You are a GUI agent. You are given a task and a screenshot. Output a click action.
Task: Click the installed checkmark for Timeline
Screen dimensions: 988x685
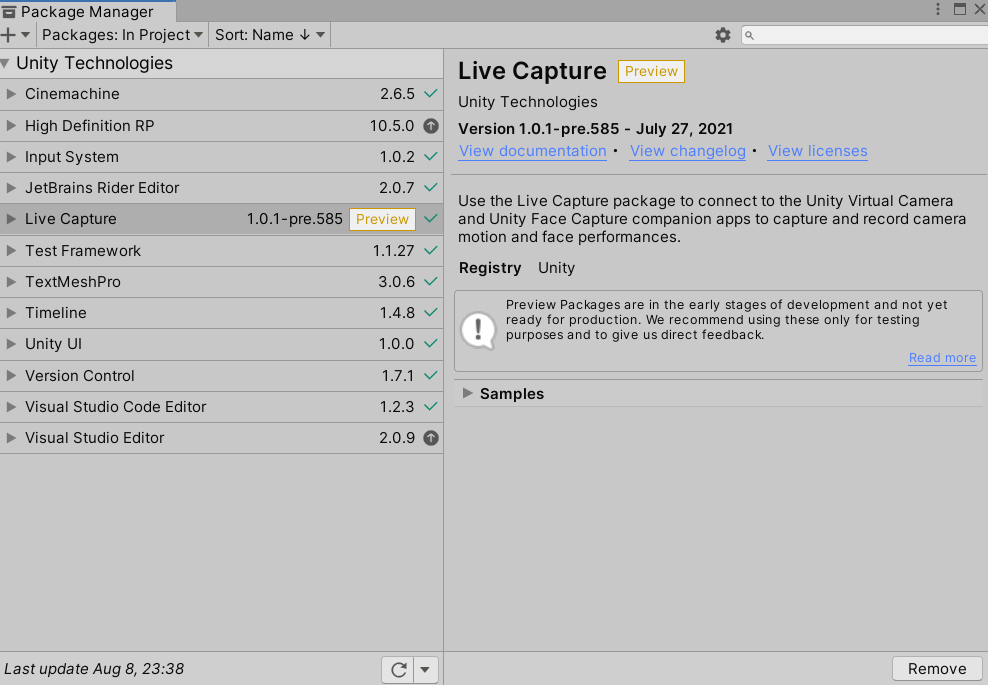point(431,313)
